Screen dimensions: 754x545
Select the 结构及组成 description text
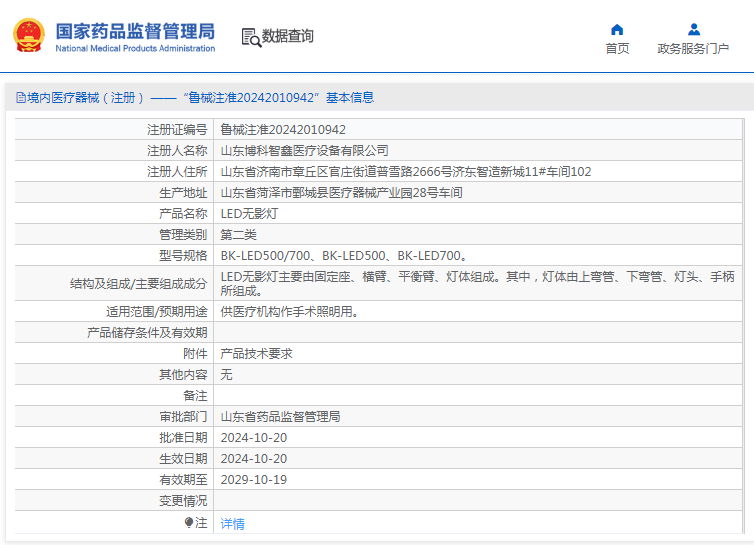(x=478, y=283)
